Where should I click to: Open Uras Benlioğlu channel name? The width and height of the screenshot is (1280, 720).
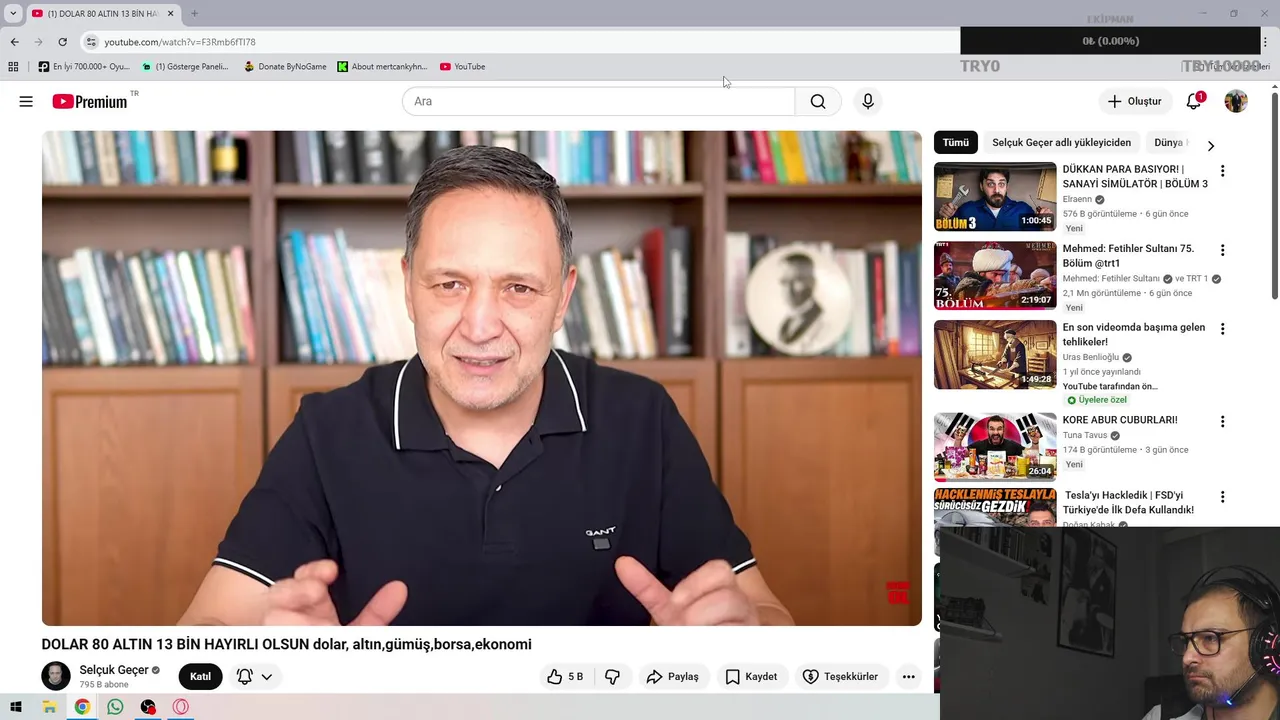click(x=1091, y=357)
